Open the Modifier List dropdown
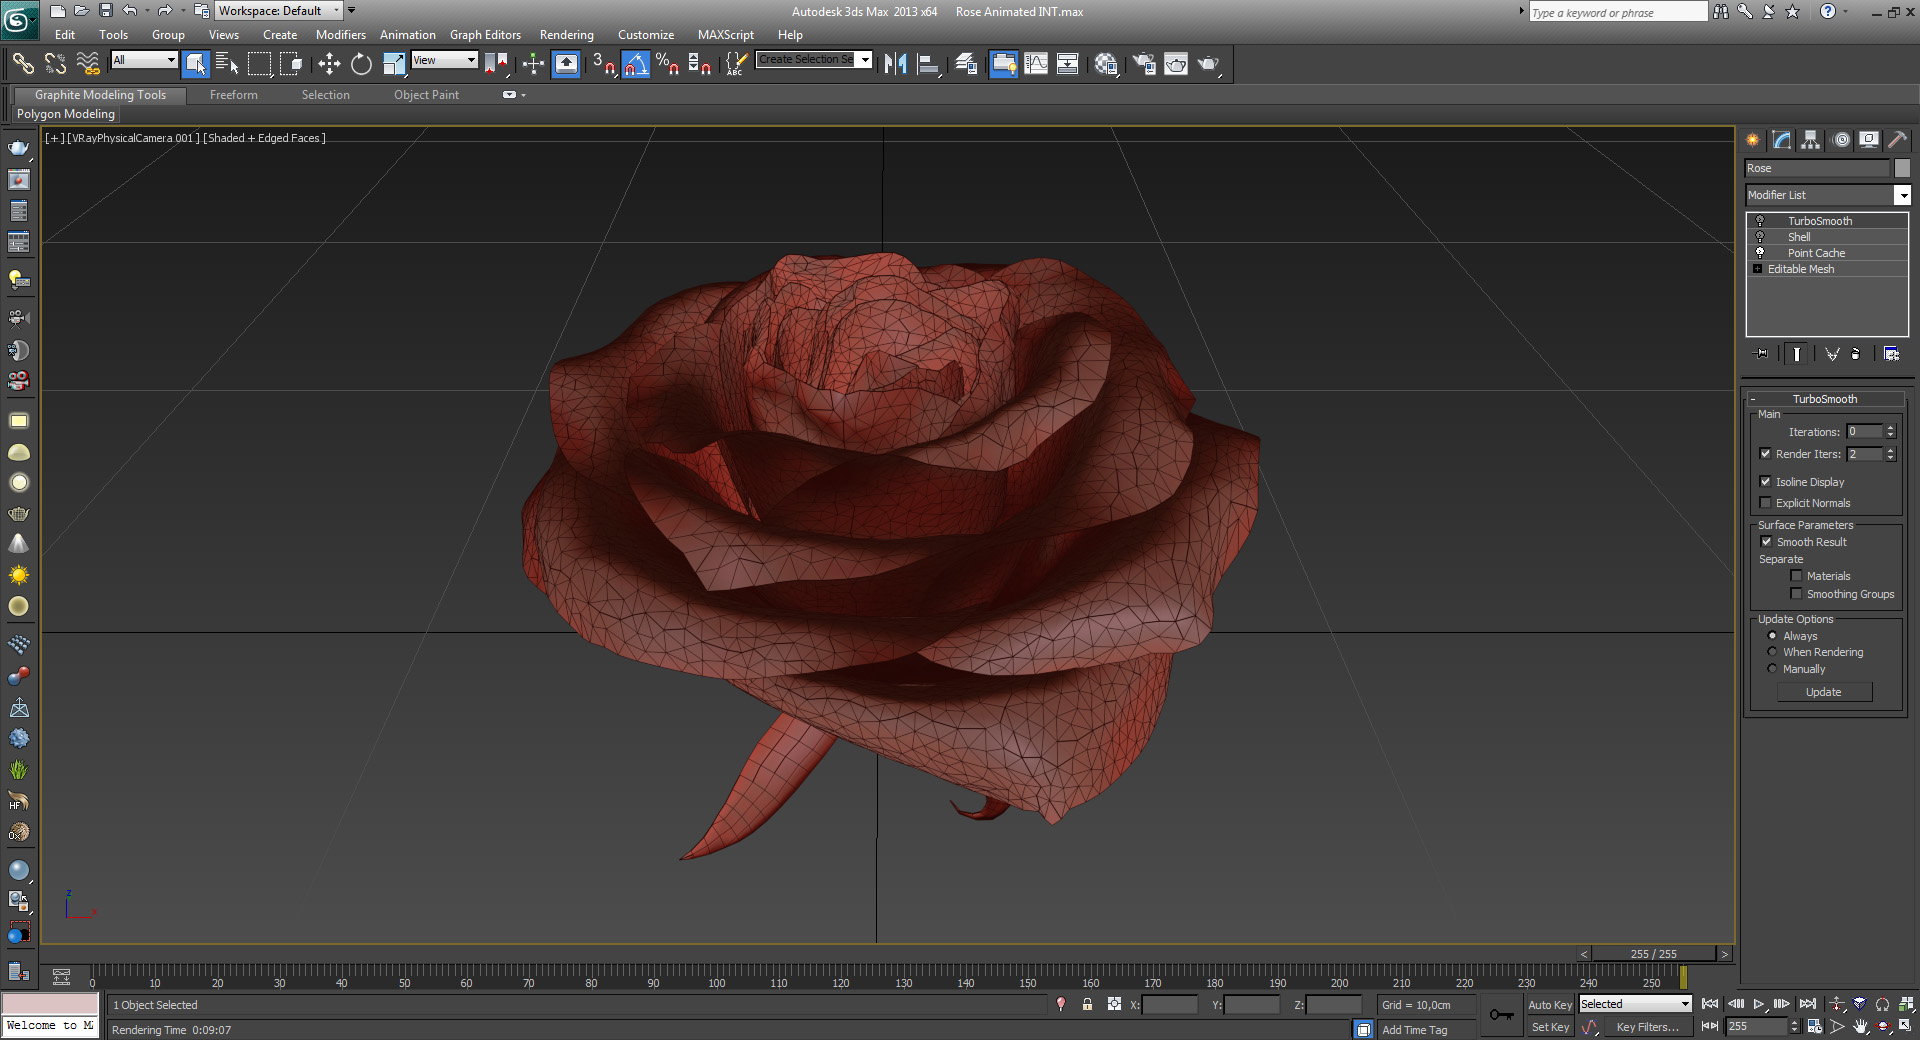The image size is (1920, 1040). 1903,194
